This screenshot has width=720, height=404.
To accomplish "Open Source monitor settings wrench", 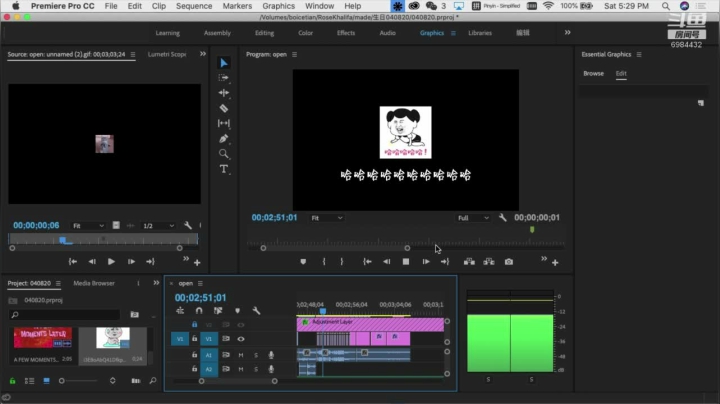I will (x=188, y=225).
